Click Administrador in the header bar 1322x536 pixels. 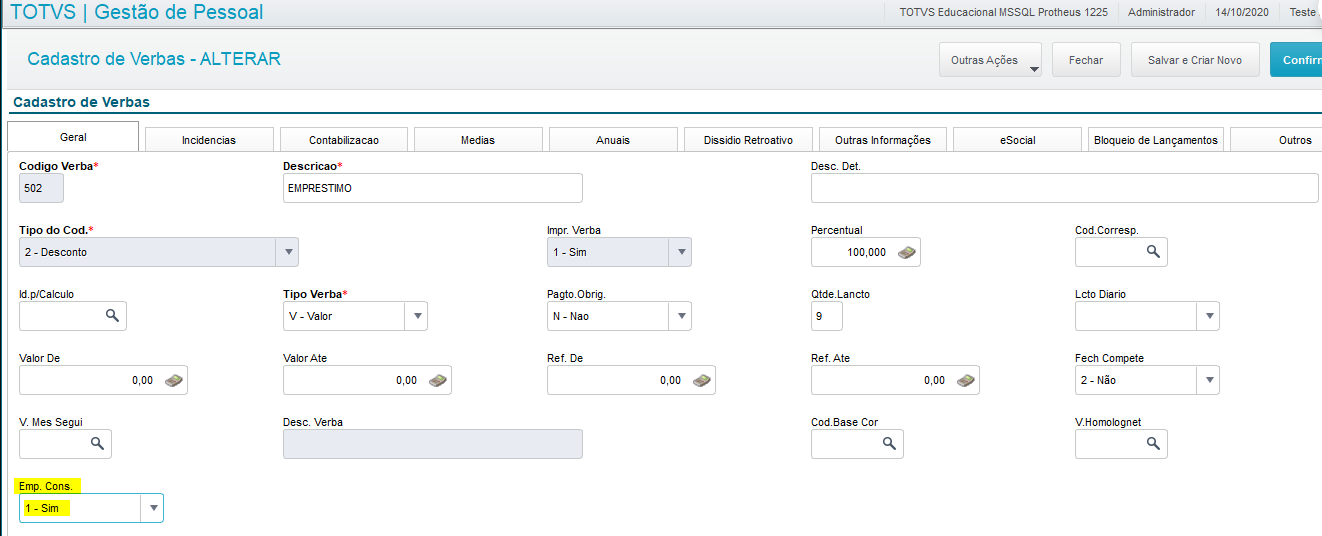click(1161, 12)
